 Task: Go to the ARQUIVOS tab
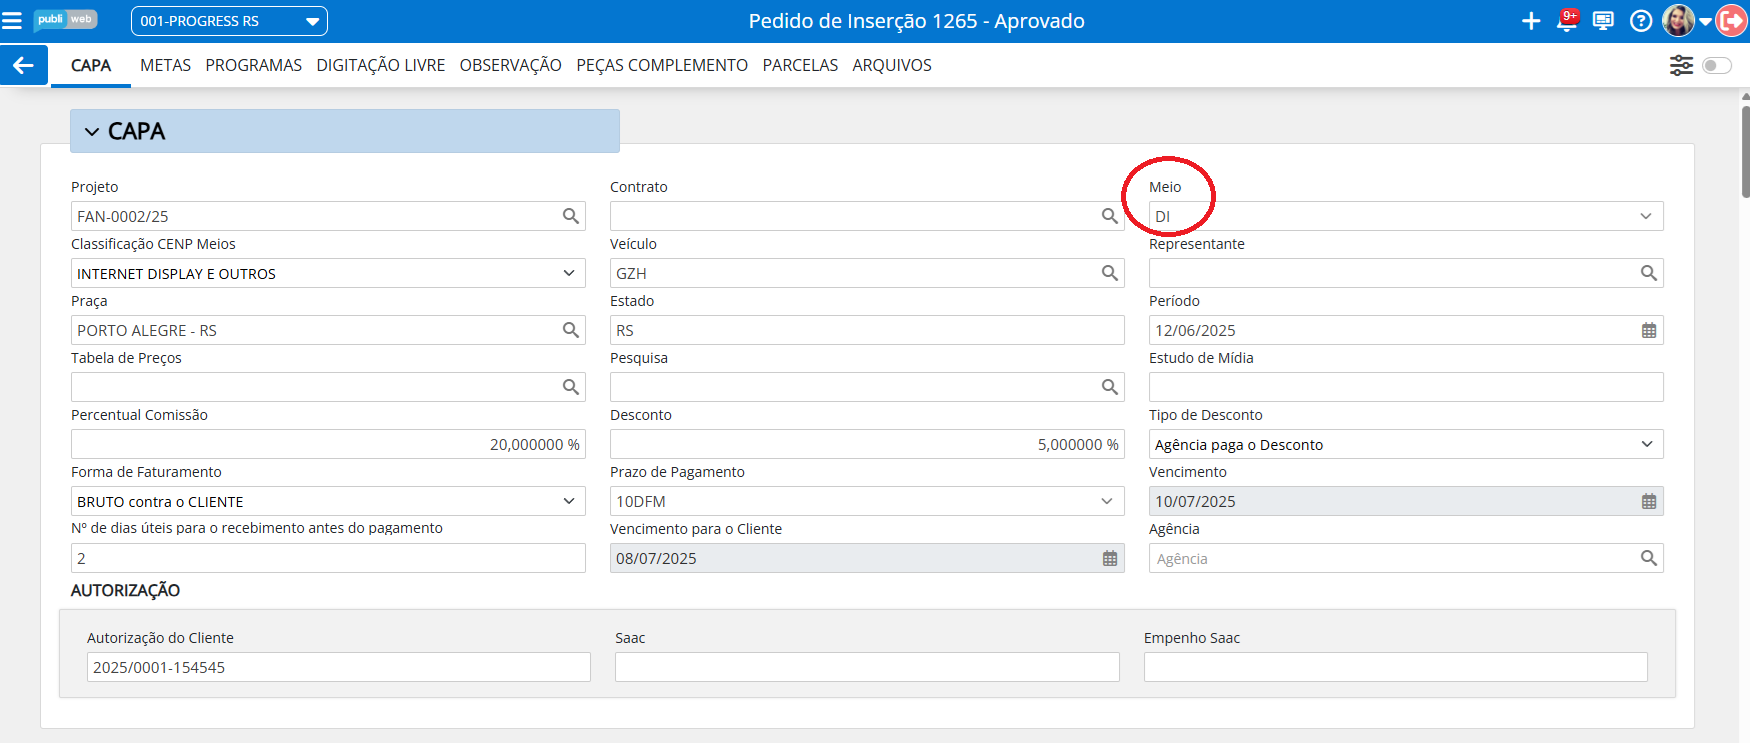891,66
